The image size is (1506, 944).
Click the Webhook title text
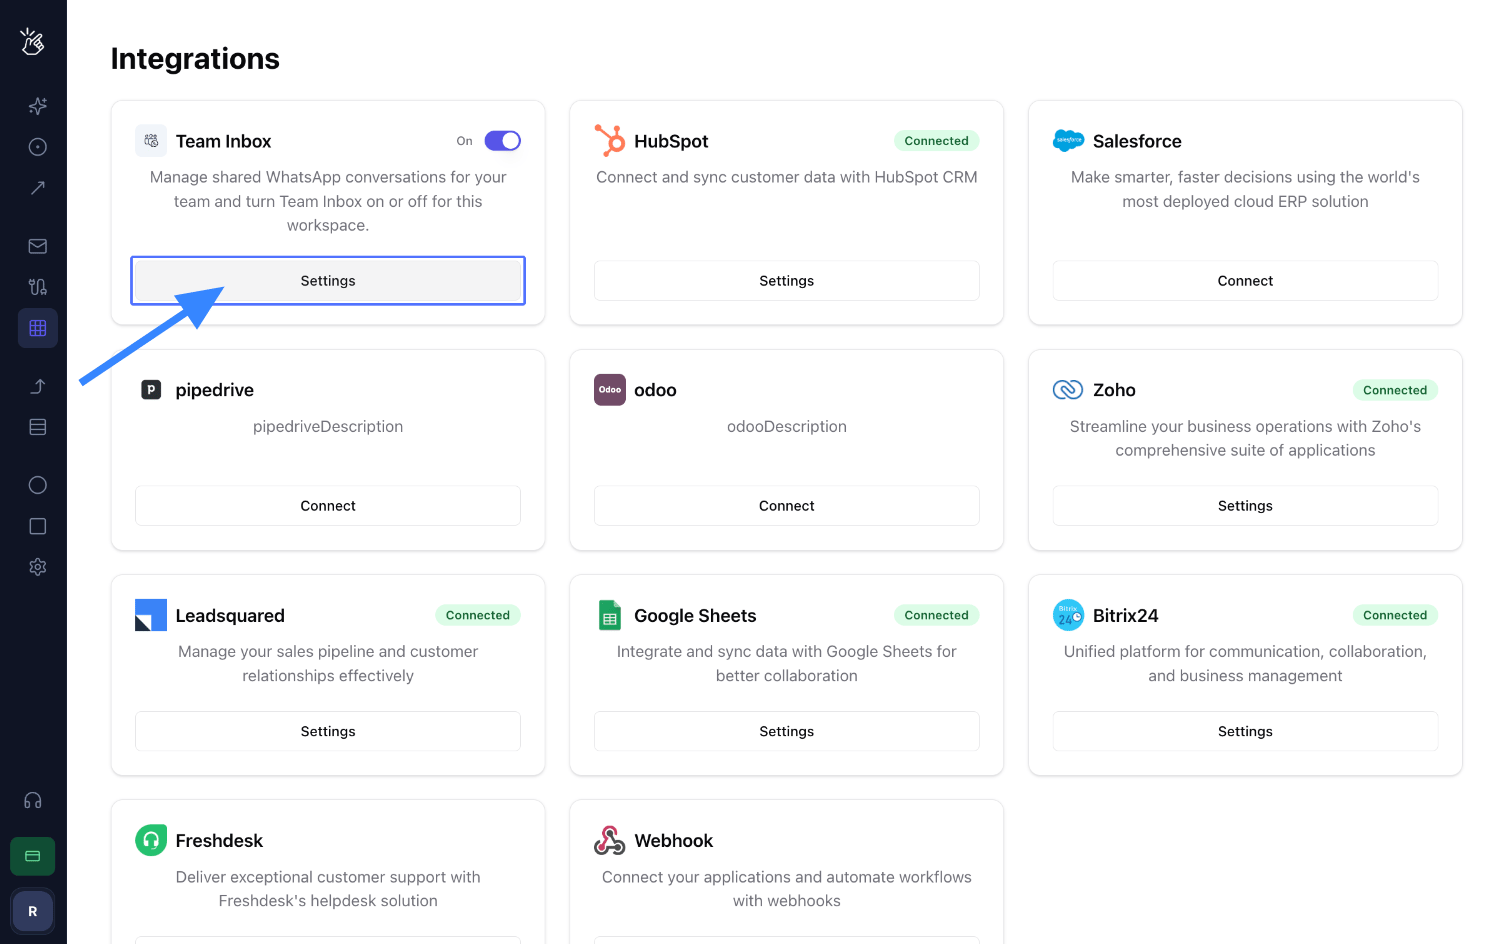(674, 840)
